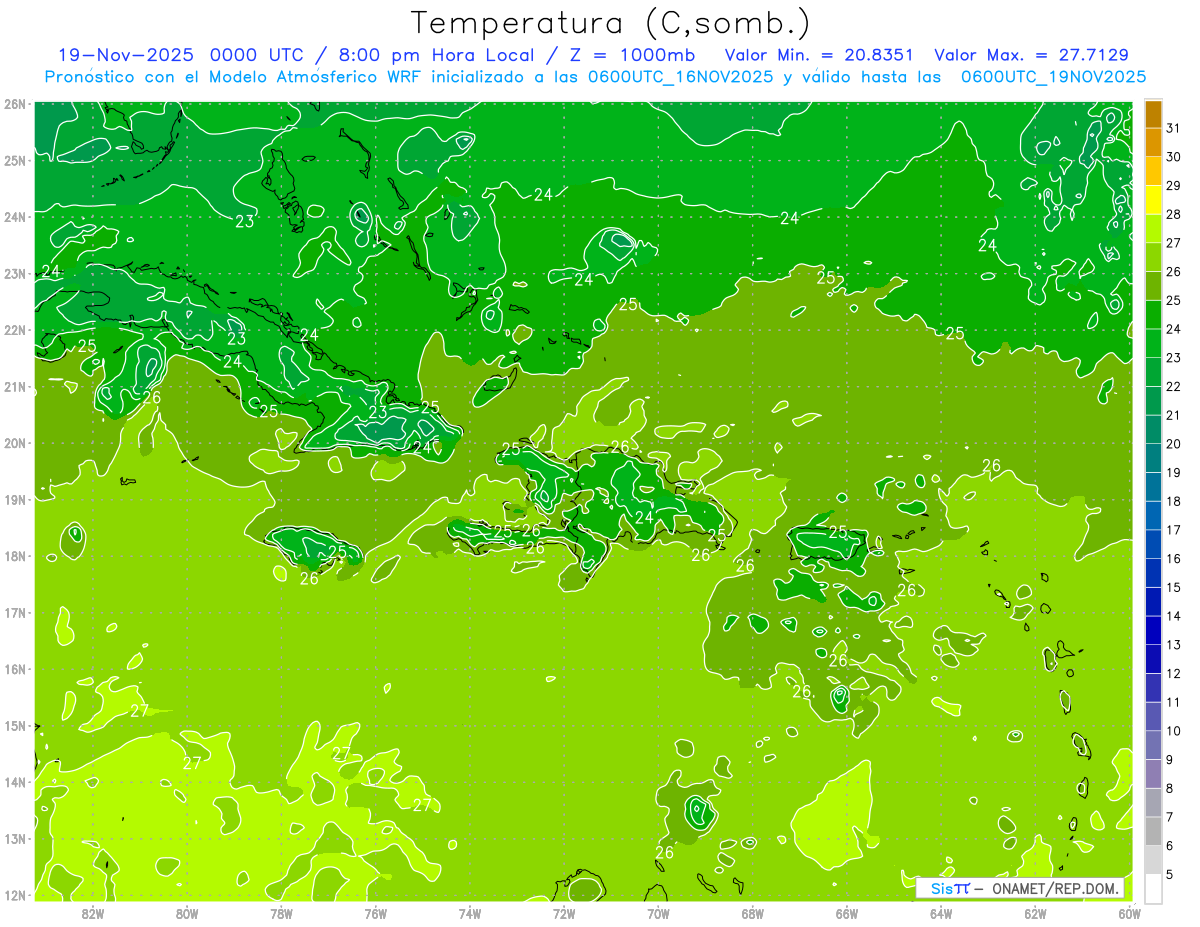The width and height of the screenshot is (1200, 927).
Task: Click the yellow swatch between 28 and 29
Action: click(1153, 200)
